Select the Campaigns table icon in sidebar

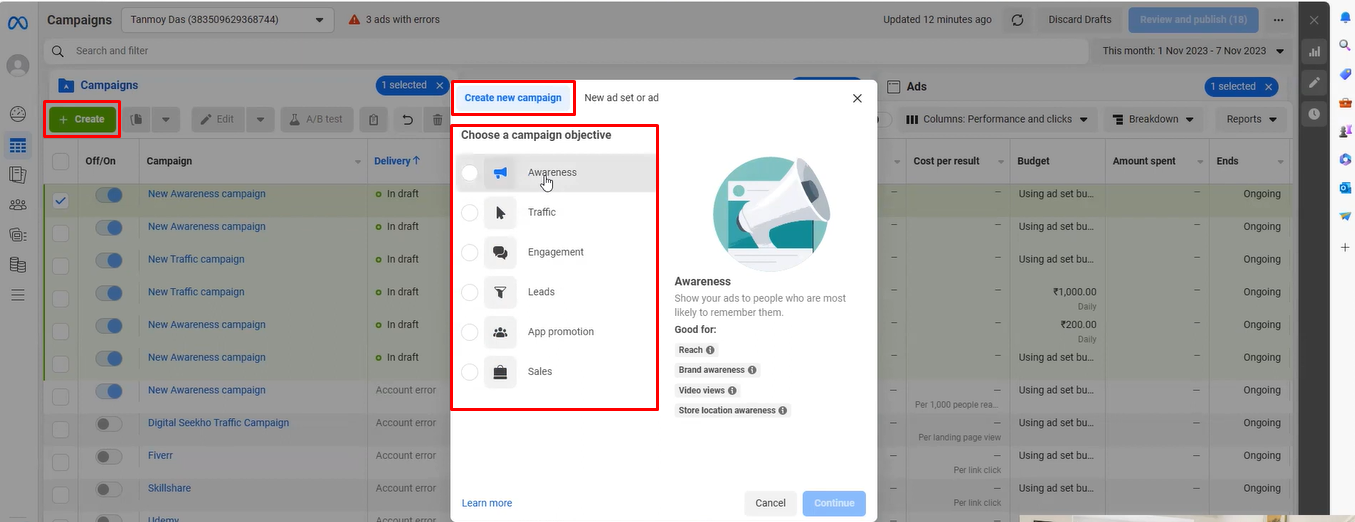18,146
